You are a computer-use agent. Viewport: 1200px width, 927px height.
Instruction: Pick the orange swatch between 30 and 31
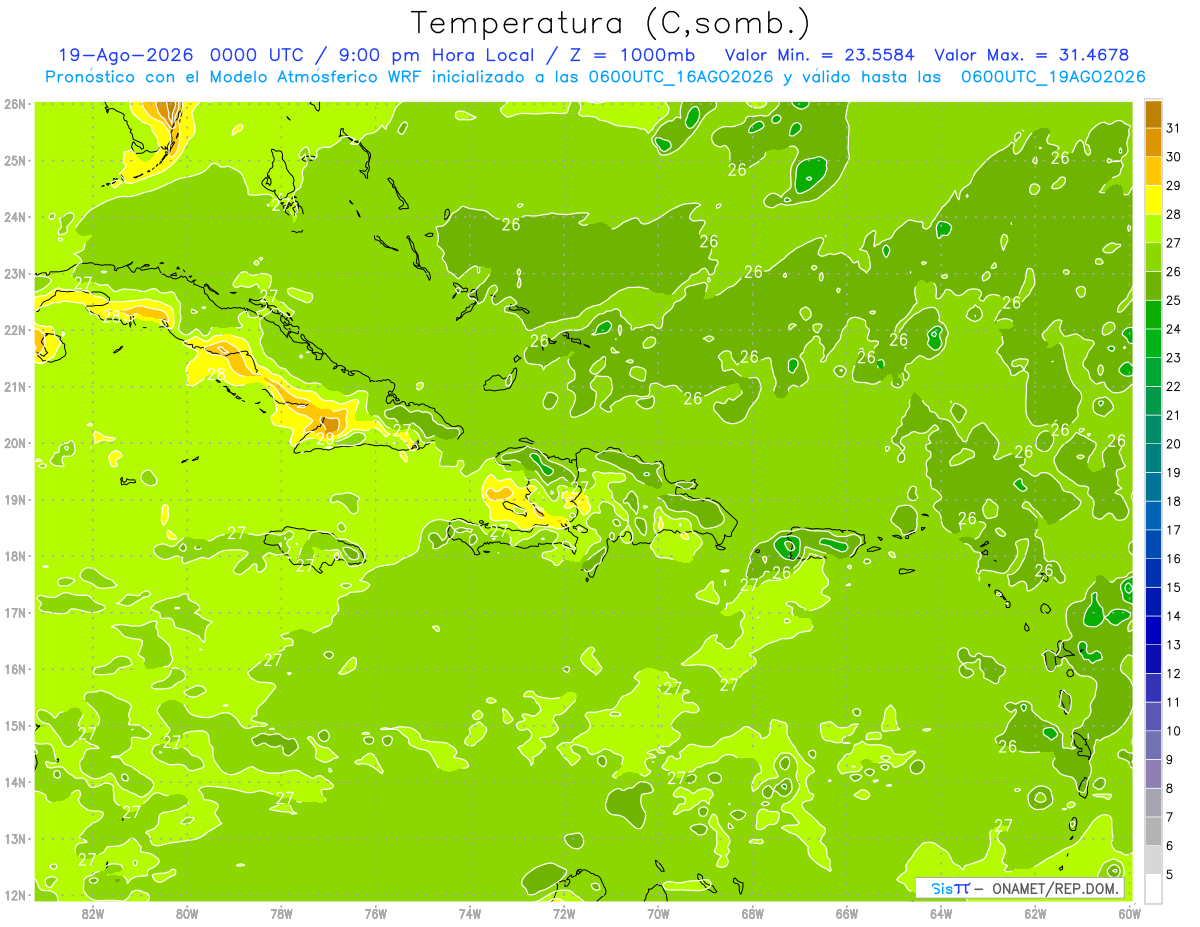(1153, 143)
